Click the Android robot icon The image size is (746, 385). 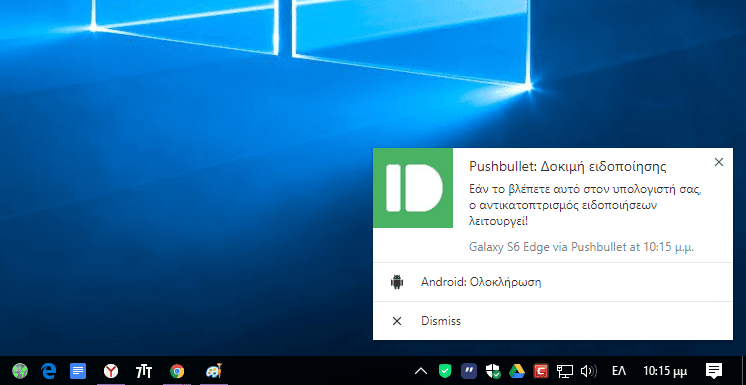click(x=397, y=282)
